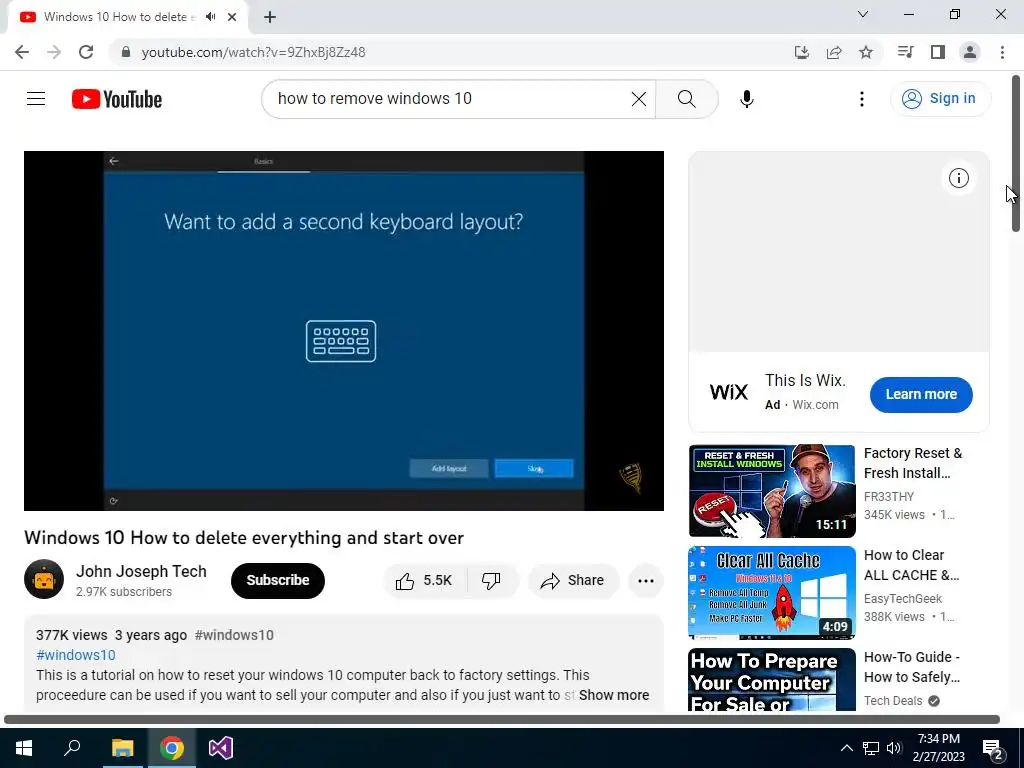Open the YouTube hamburger guide menu

[x=36, y=99]
